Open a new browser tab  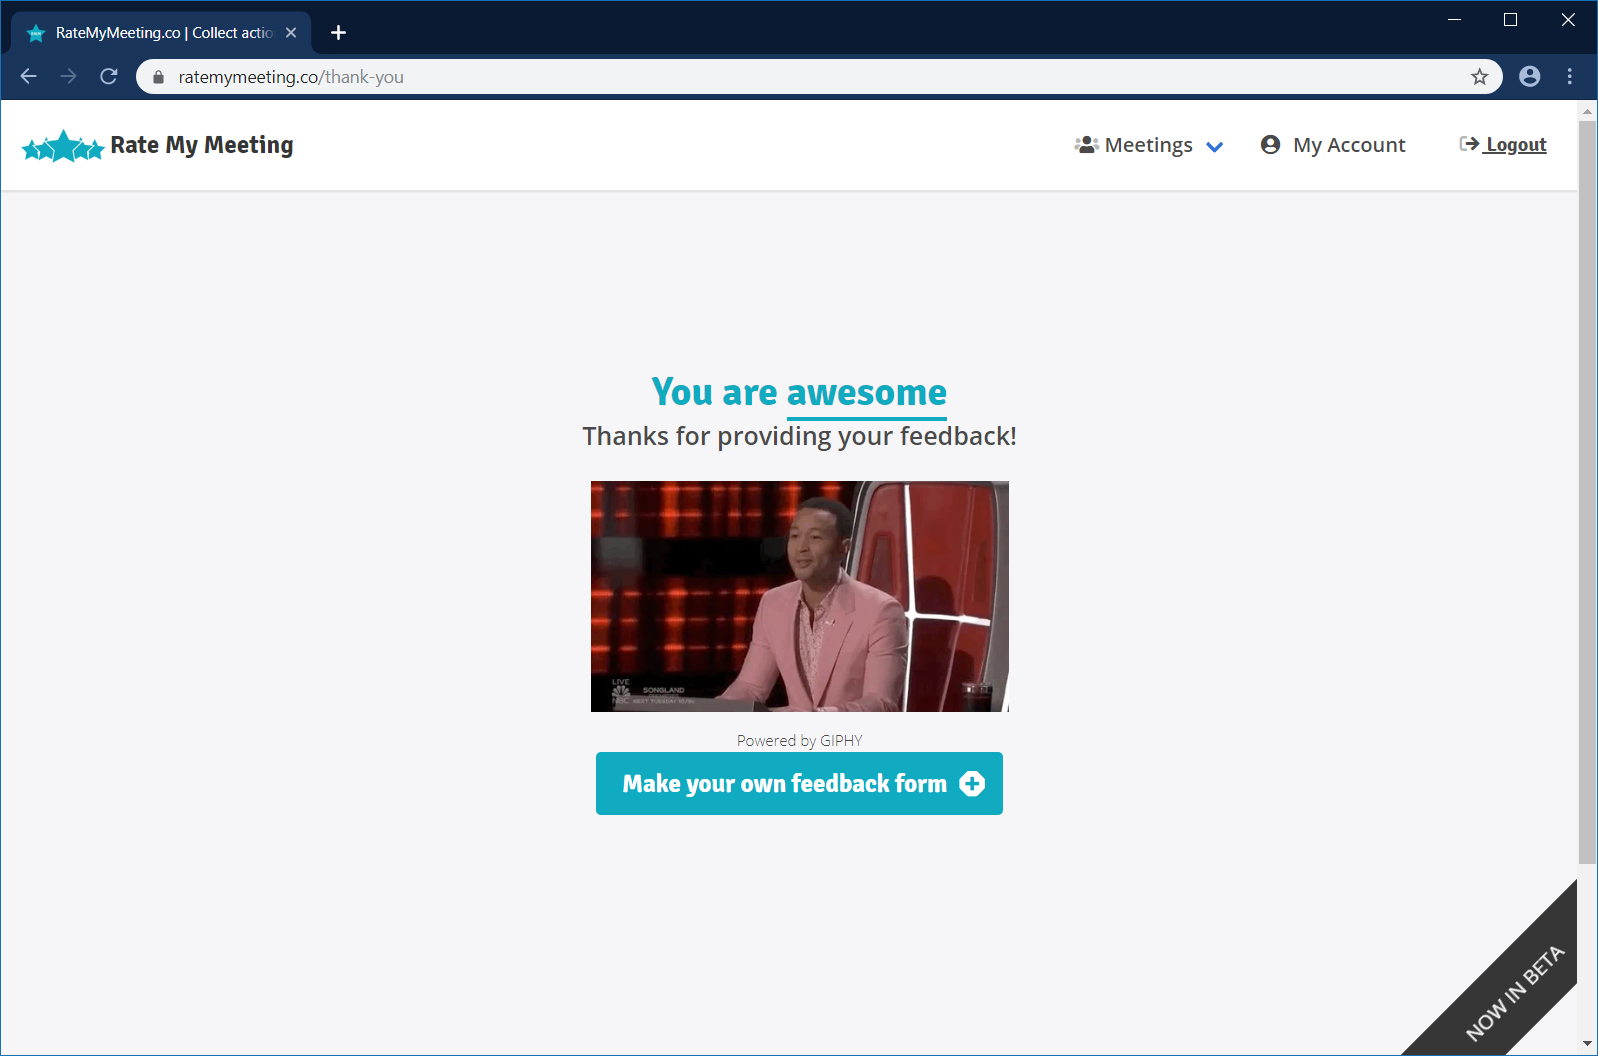338,33
